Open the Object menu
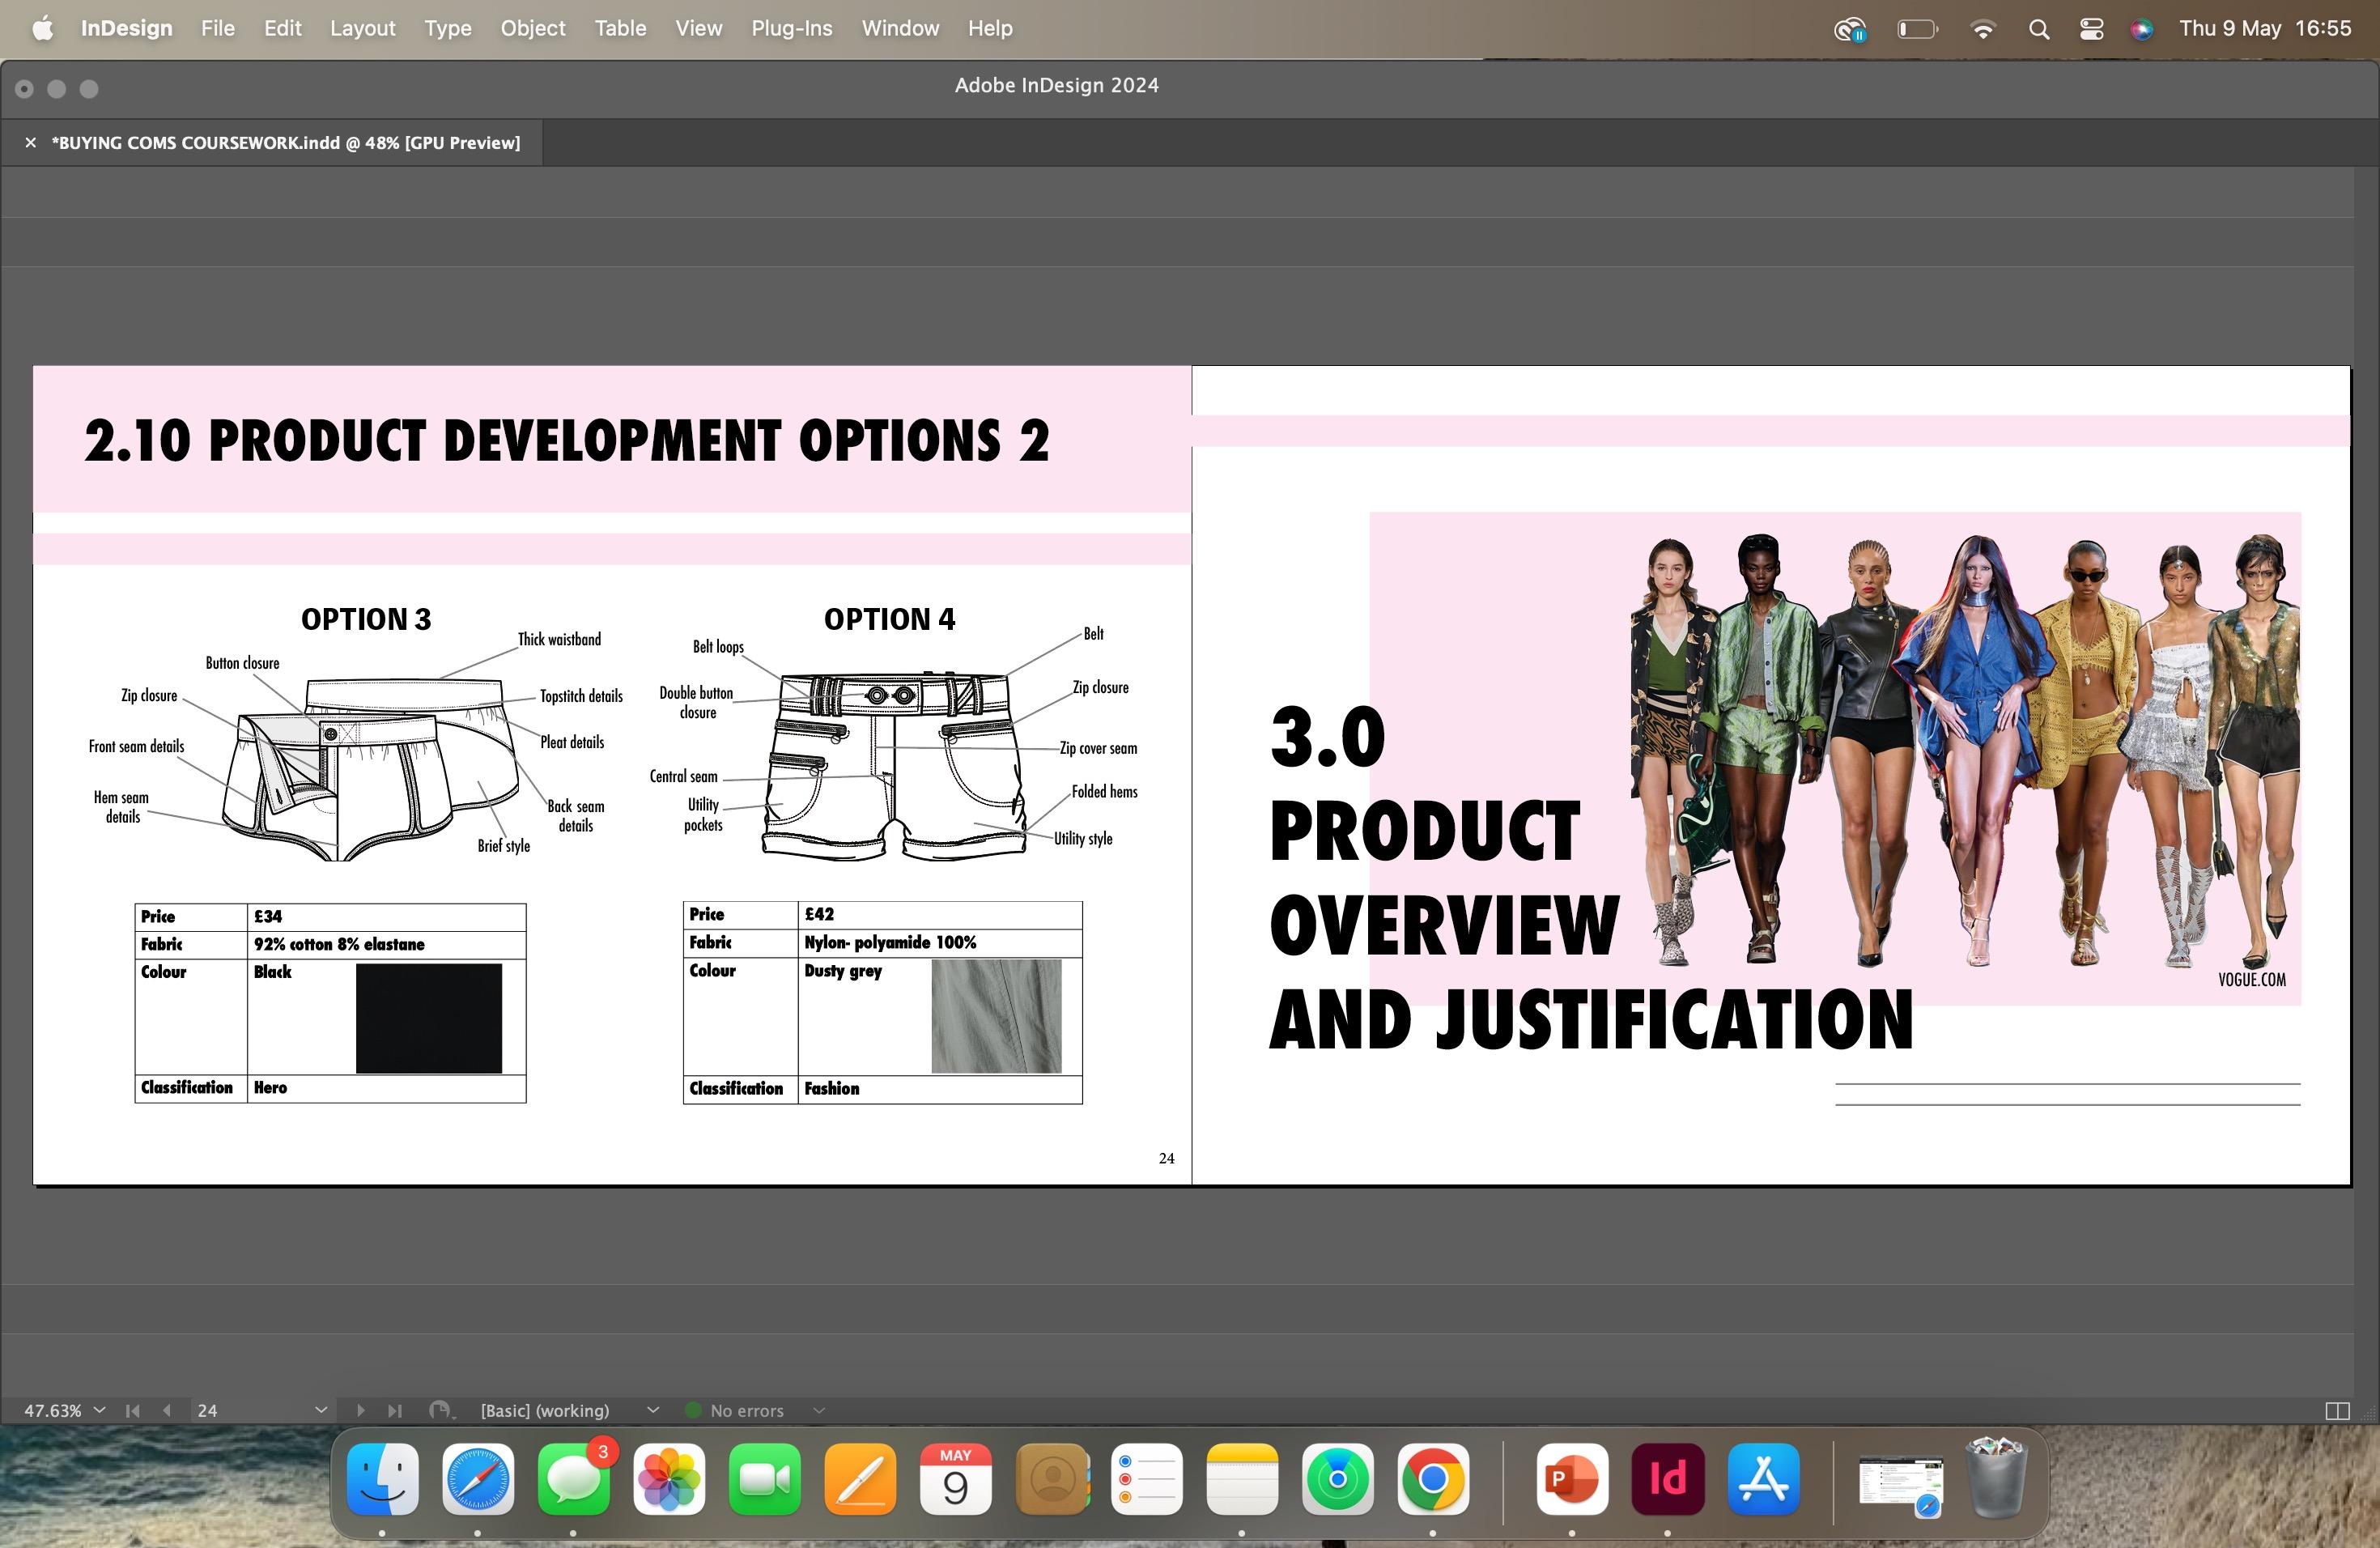2380x1548 pixels. [532, 29]
